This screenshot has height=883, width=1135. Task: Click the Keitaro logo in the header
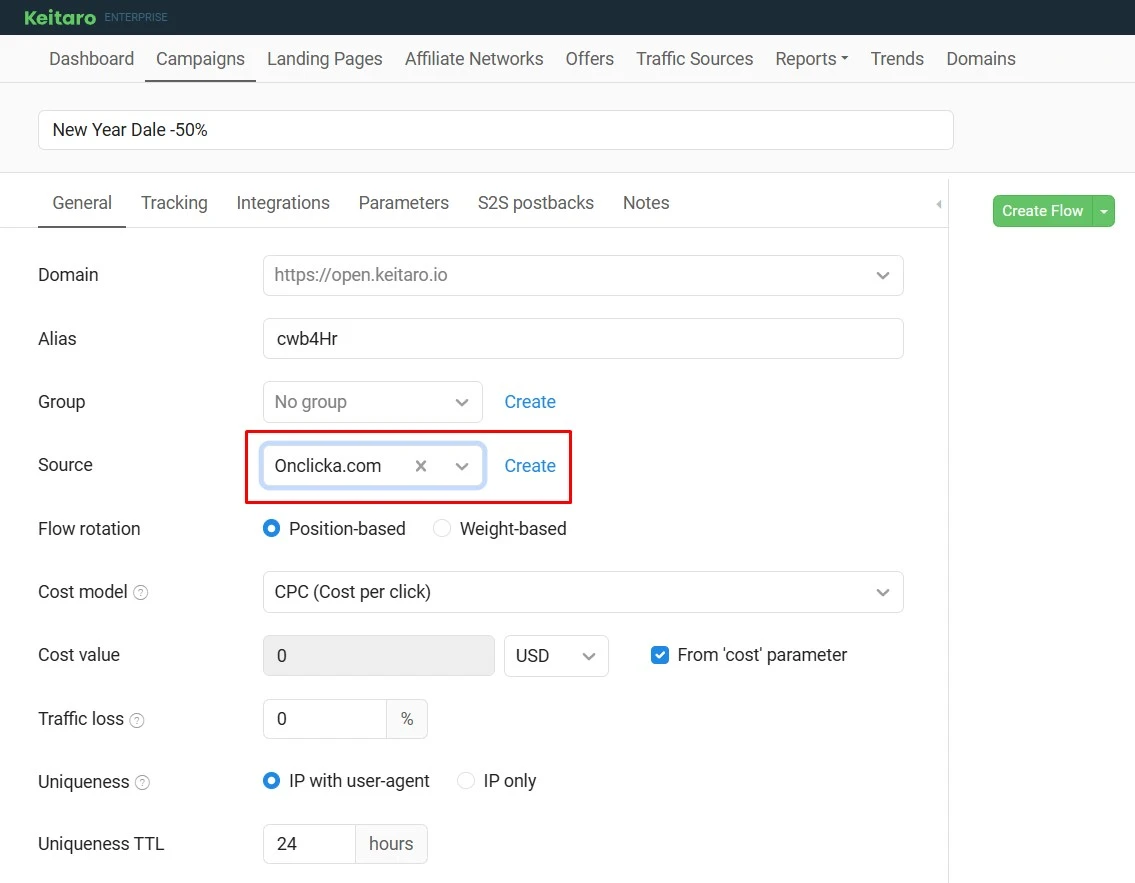(x=59, y=17)
